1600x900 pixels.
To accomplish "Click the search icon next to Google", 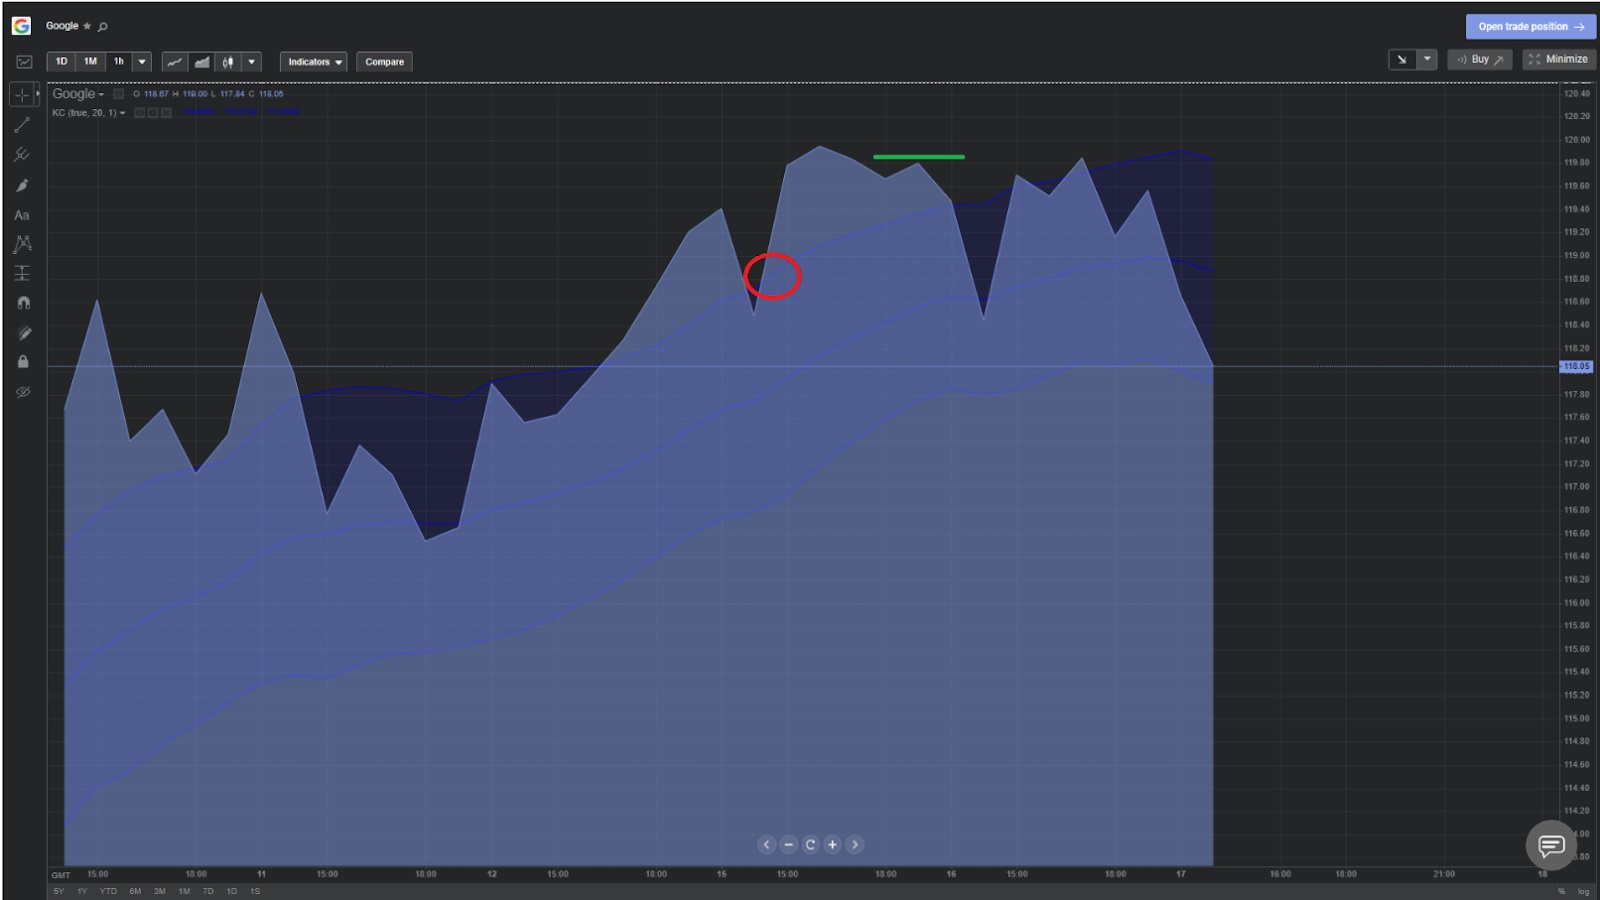I will 103,26.
